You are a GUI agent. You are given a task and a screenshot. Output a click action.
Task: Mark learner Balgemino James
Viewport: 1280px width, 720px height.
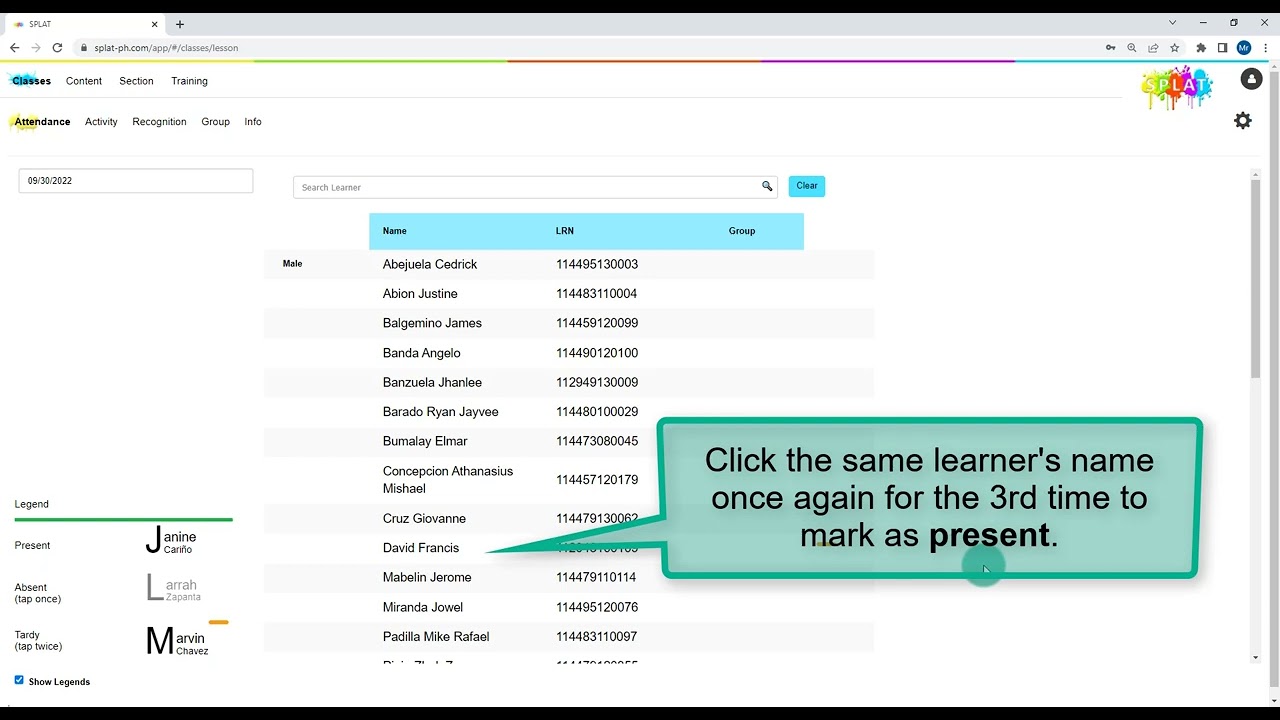pyautogui.click(x=432, y=323)
